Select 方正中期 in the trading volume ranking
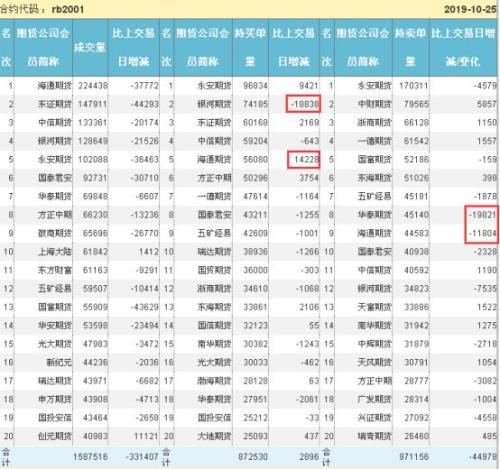This screenshot has width=500, height=469. point(55,215)
